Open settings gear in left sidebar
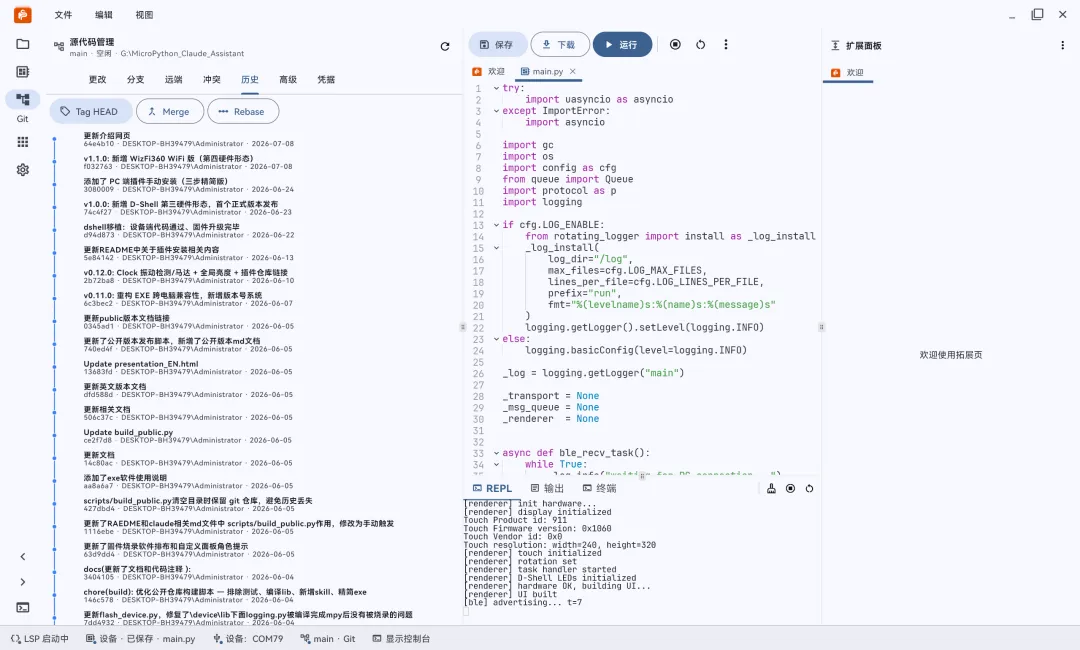This screenshot has height=650, width=1080. point(23,169)
